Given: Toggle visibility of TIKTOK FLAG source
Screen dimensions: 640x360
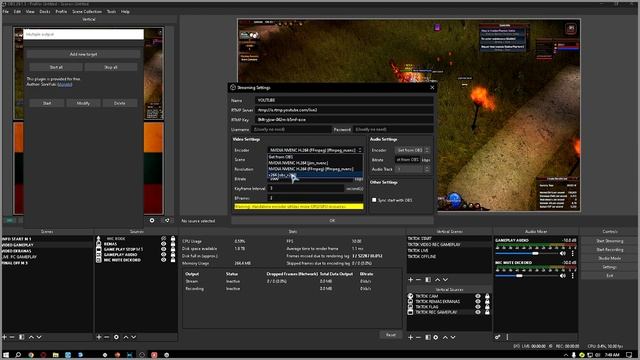Looking at the screenshot, I should 478,307.
